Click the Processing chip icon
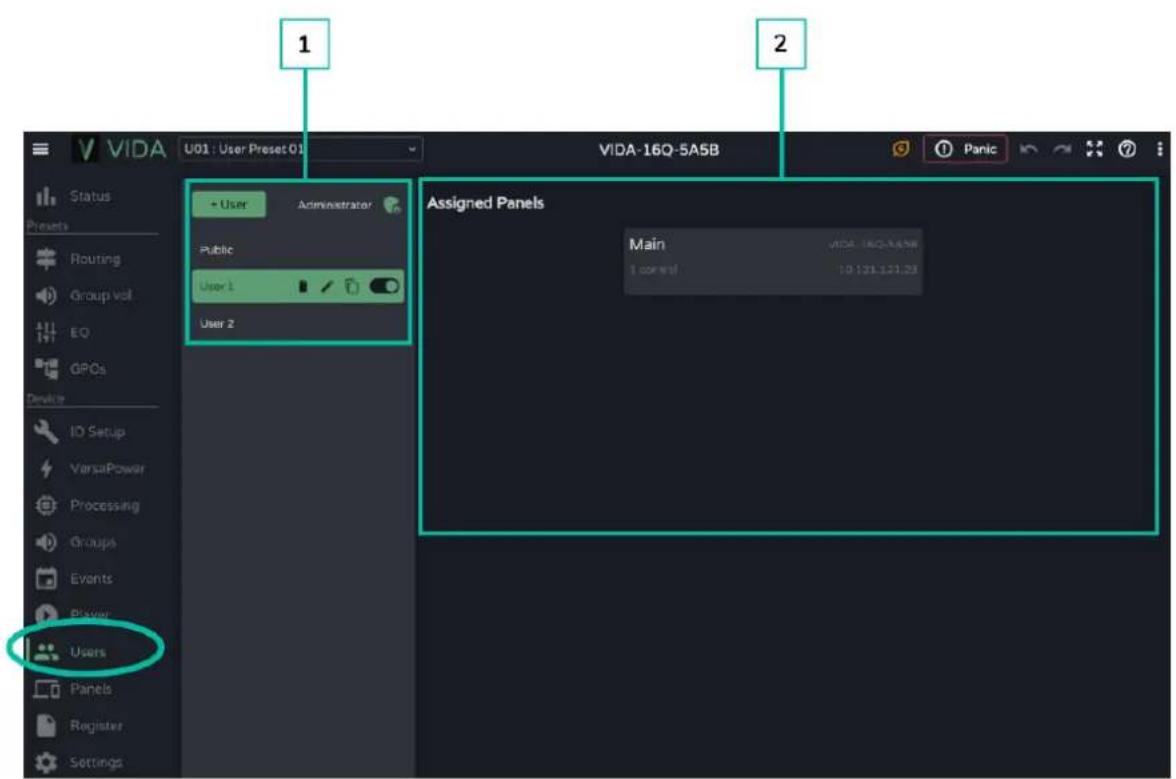This screenshot has height=779, width=1176. pos(46,505)
